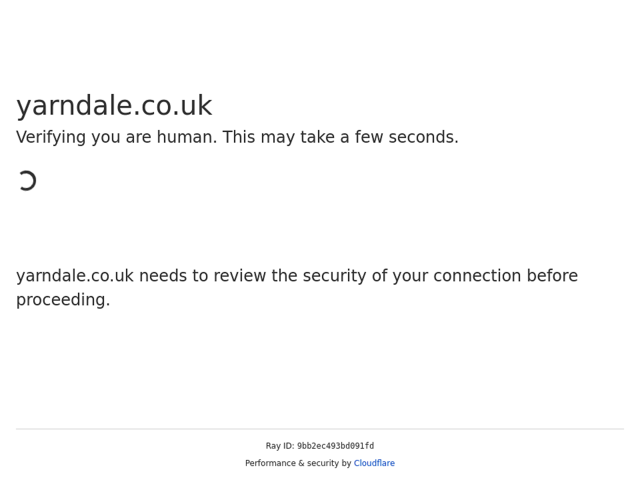640x480 pixels.
Task: Click the word "security" in the footer
Action: click(x=323, y=464)
